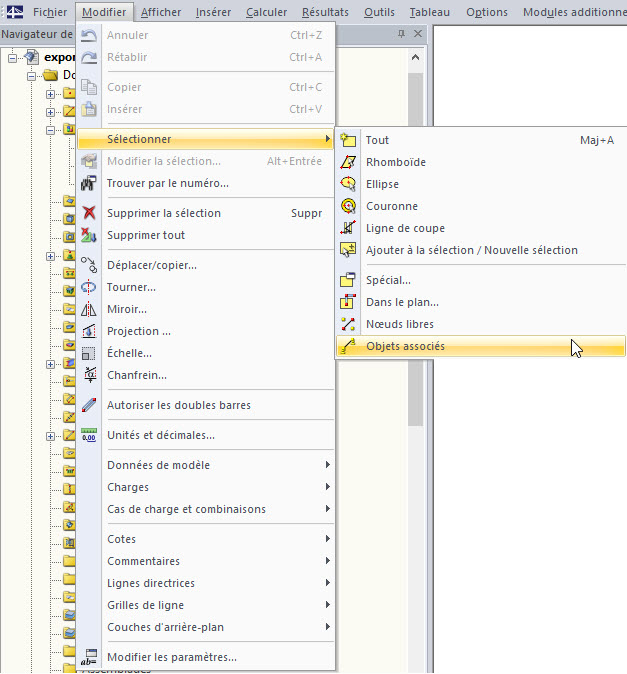
Task: Click the Ligne de coupe icon
Action: coord(348,228)
